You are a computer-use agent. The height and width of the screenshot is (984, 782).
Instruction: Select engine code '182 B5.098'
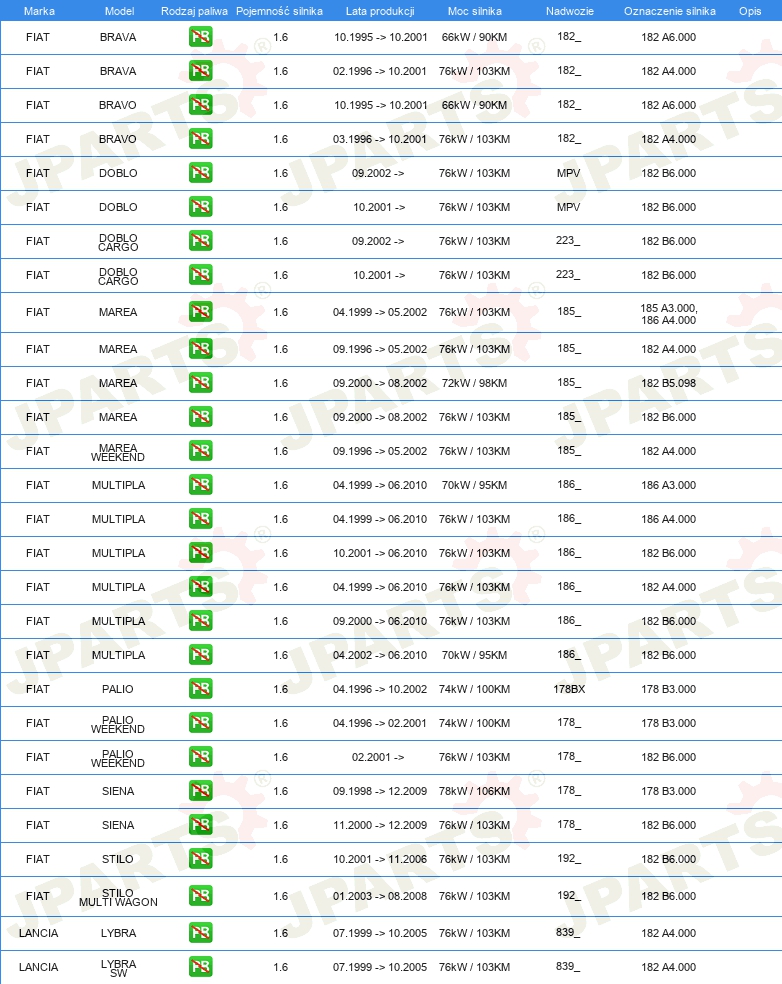pyautogui.click(x=668, y=383)
